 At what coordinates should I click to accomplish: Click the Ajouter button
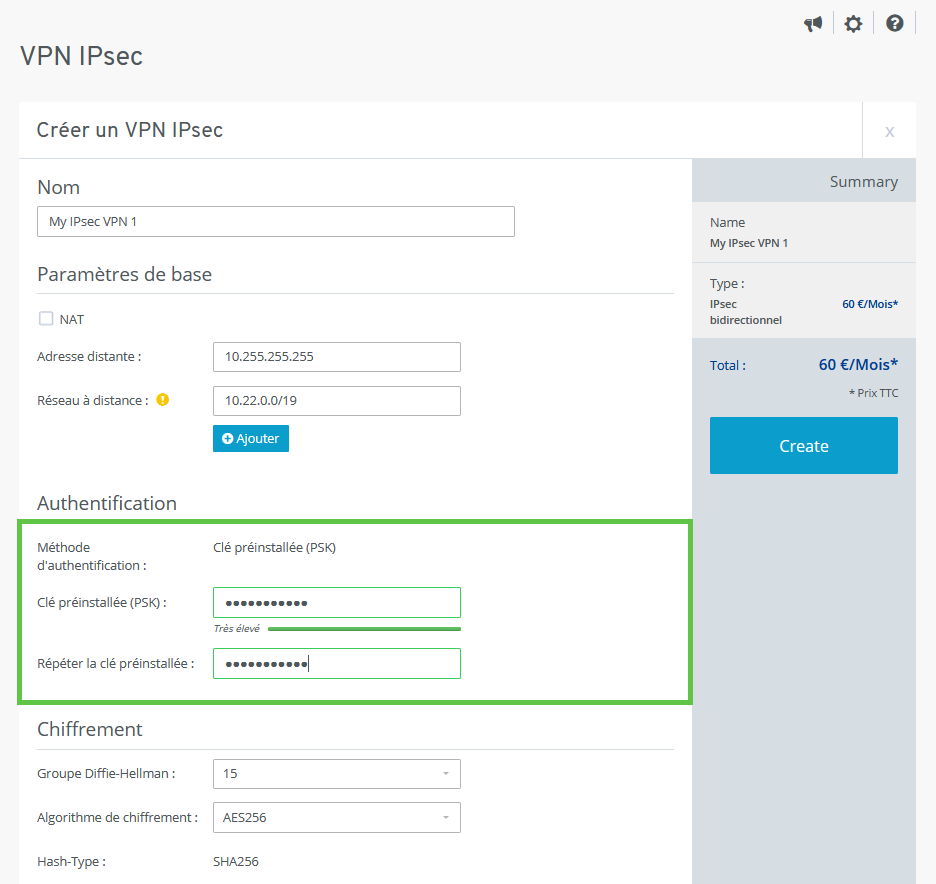tap(251, 439)
